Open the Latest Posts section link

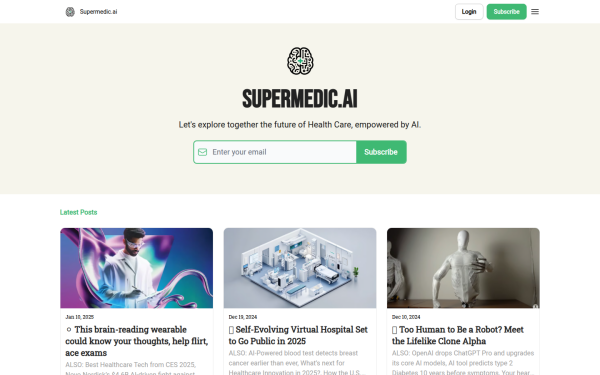coord(78,212)
